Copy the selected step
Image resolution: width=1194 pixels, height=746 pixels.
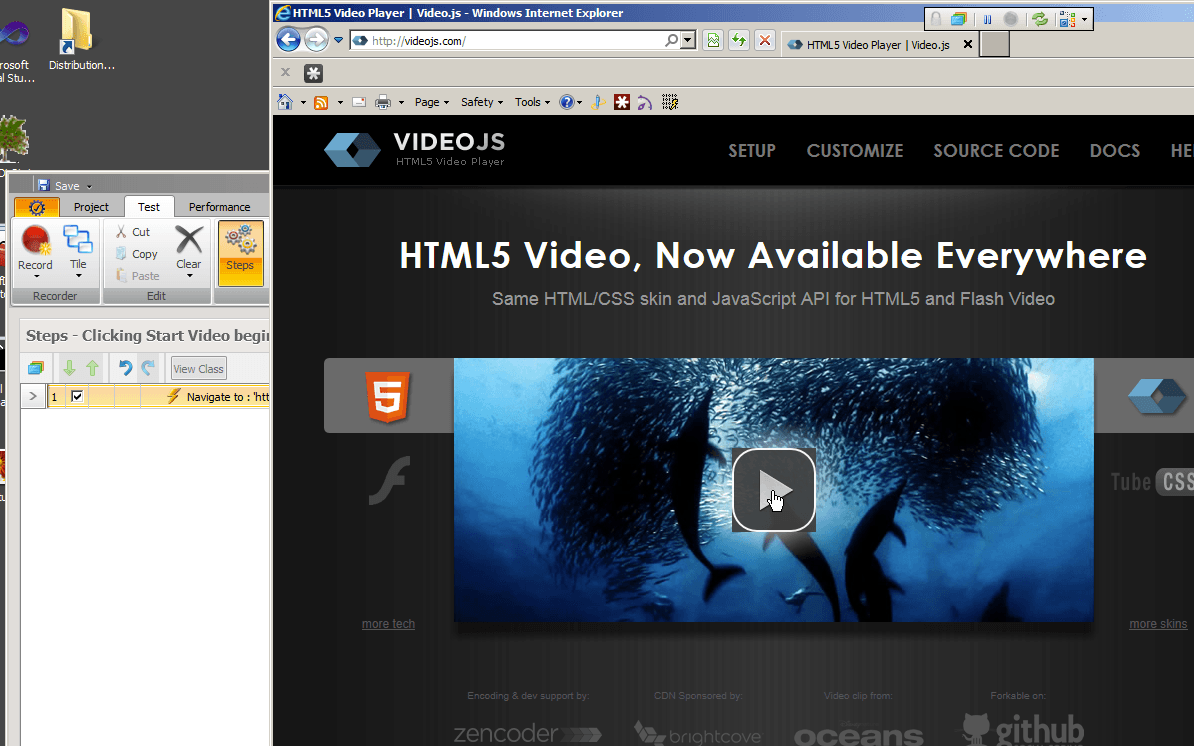point(136,253)
